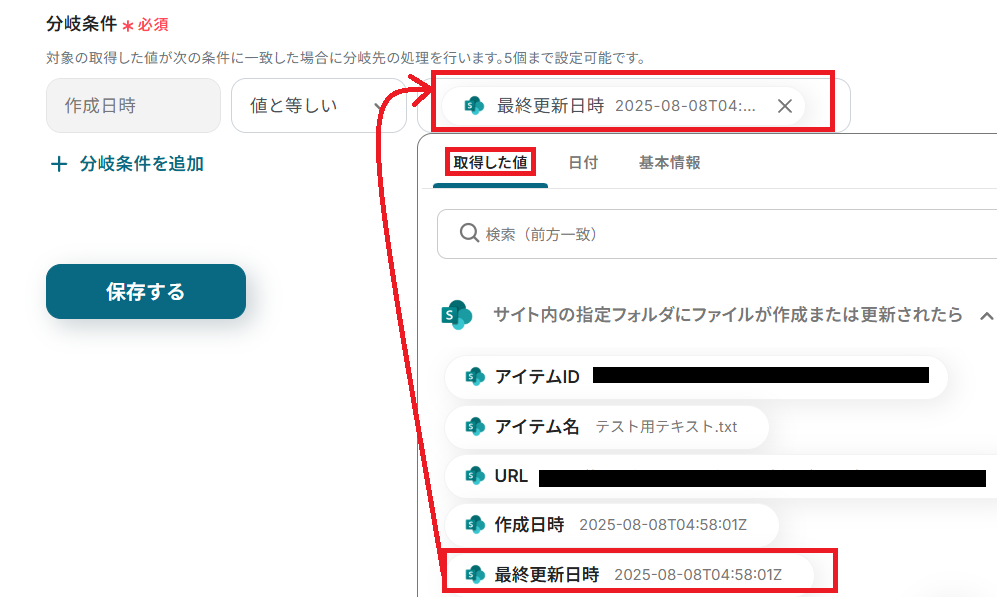The width and height of the screenshot is (997, 597).
Task: Click the SharePoint icon in selected 最終更新日時 chip
Action: (x=474, y=106)
